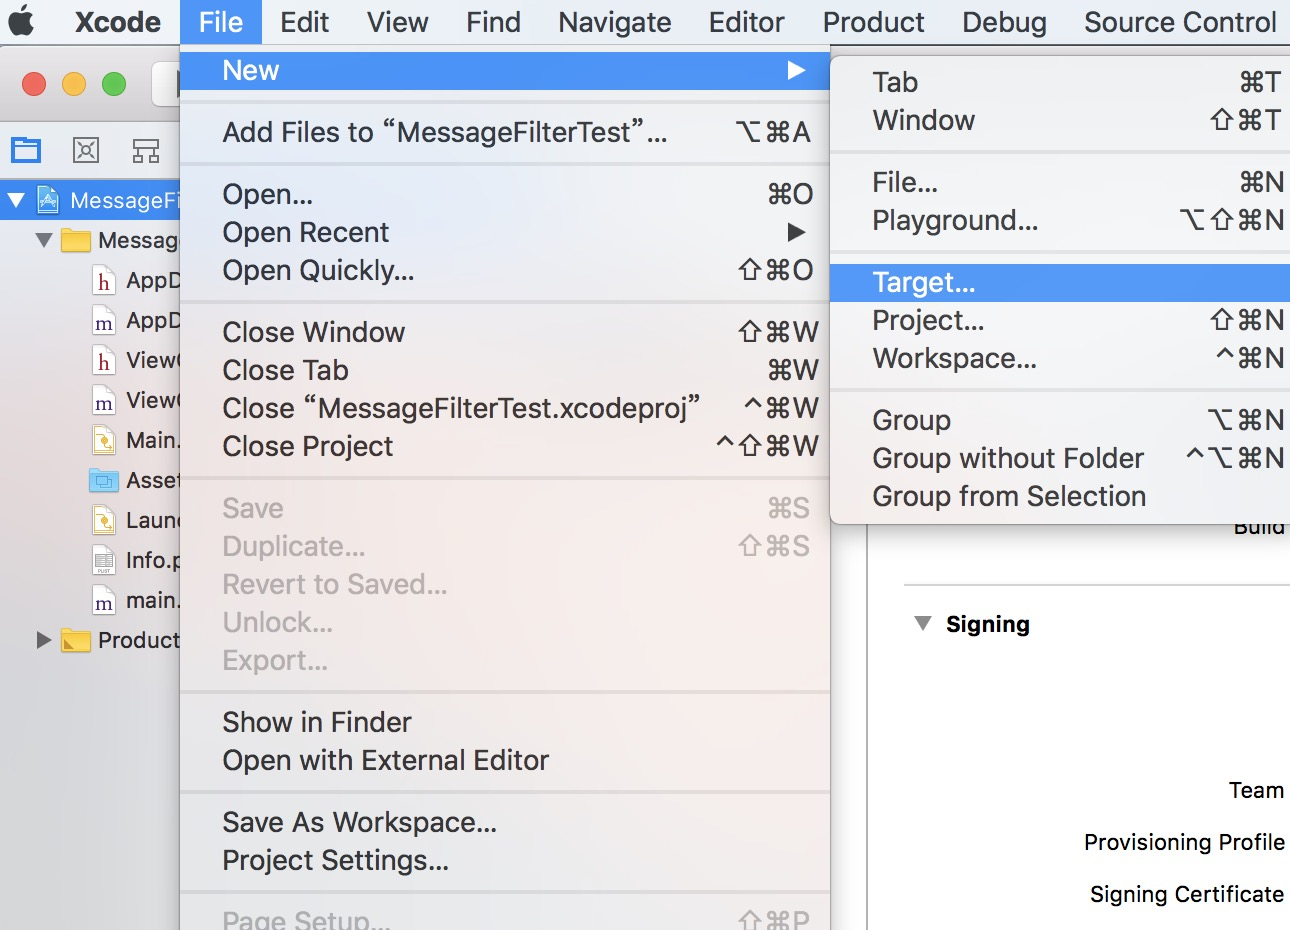This screenshot has width=1290, height=930.
Task: Open the Product menu in menu bar
Action: [873, 22]
